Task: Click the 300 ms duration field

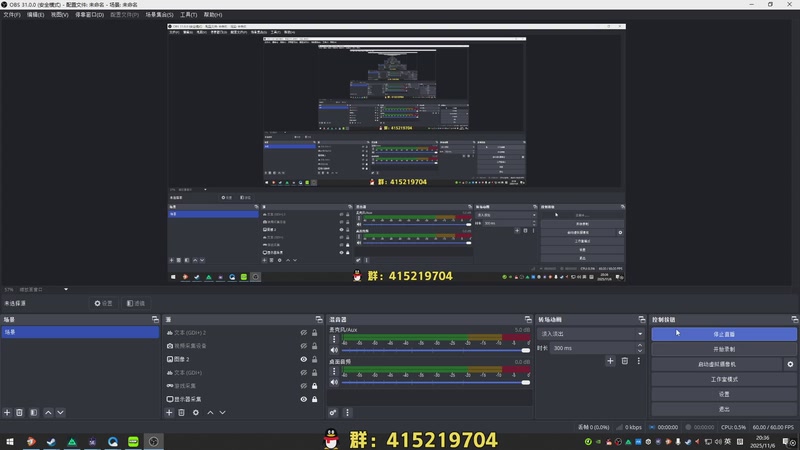Action: [593, 348]
